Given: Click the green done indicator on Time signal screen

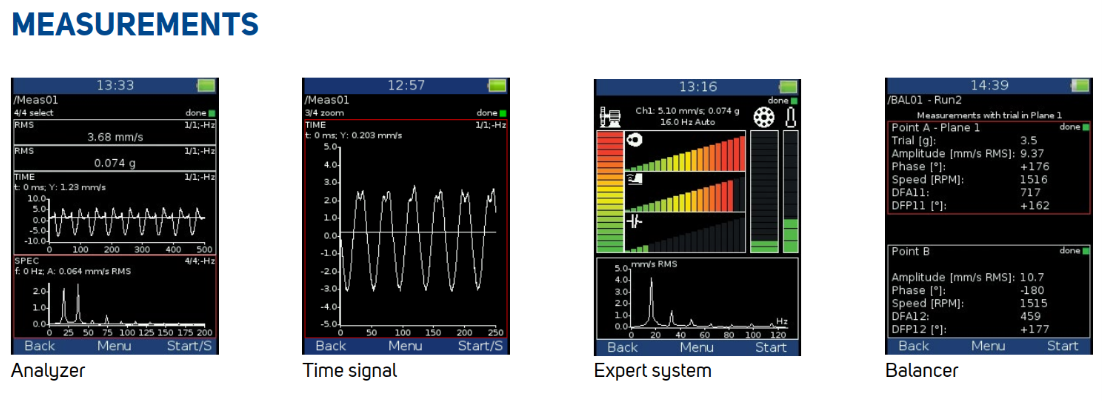Looking at the screenshot, I should point(502,112).
